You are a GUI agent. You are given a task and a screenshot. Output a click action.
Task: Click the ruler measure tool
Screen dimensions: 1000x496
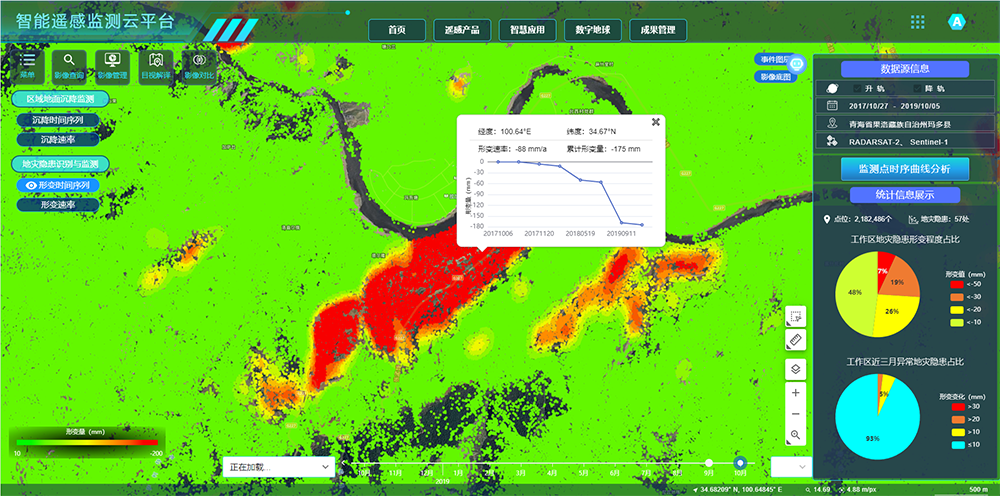tap(795, 341)
